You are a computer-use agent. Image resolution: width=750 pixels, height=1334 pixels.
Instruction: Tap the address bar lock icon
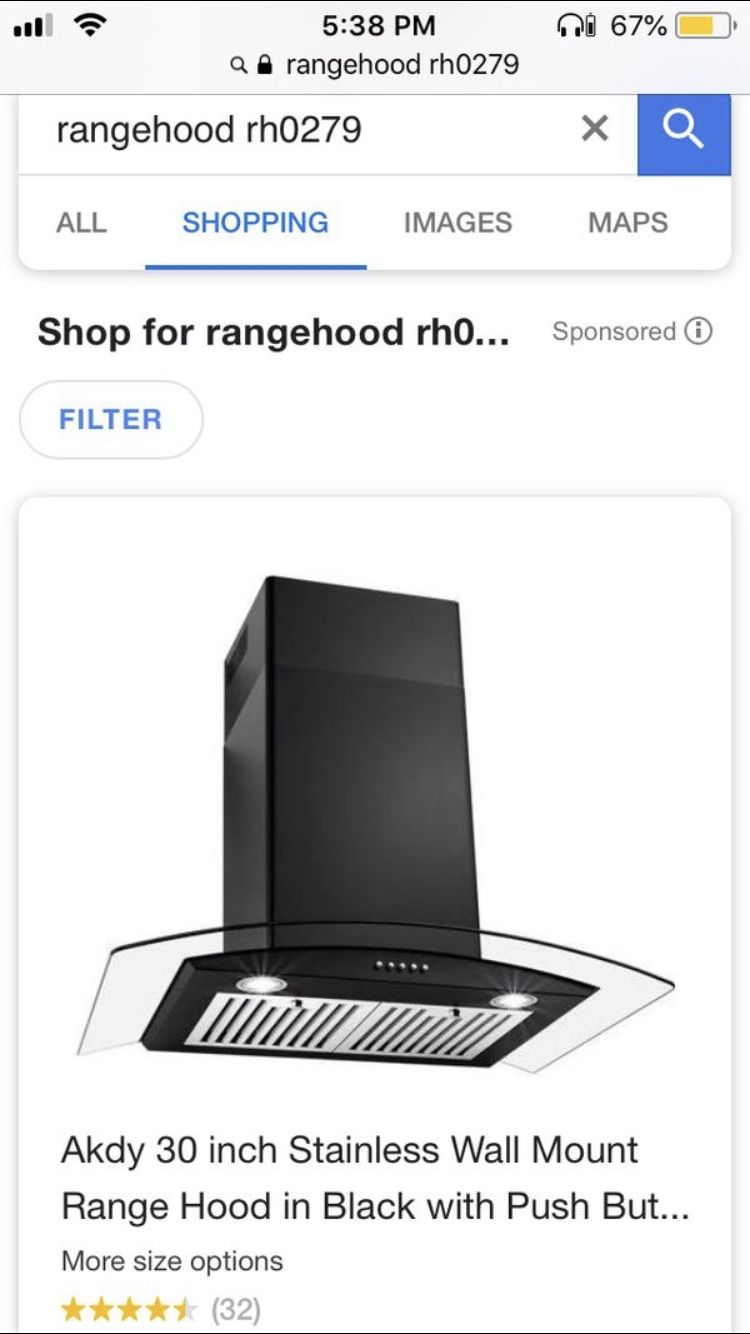coord(265,65)
